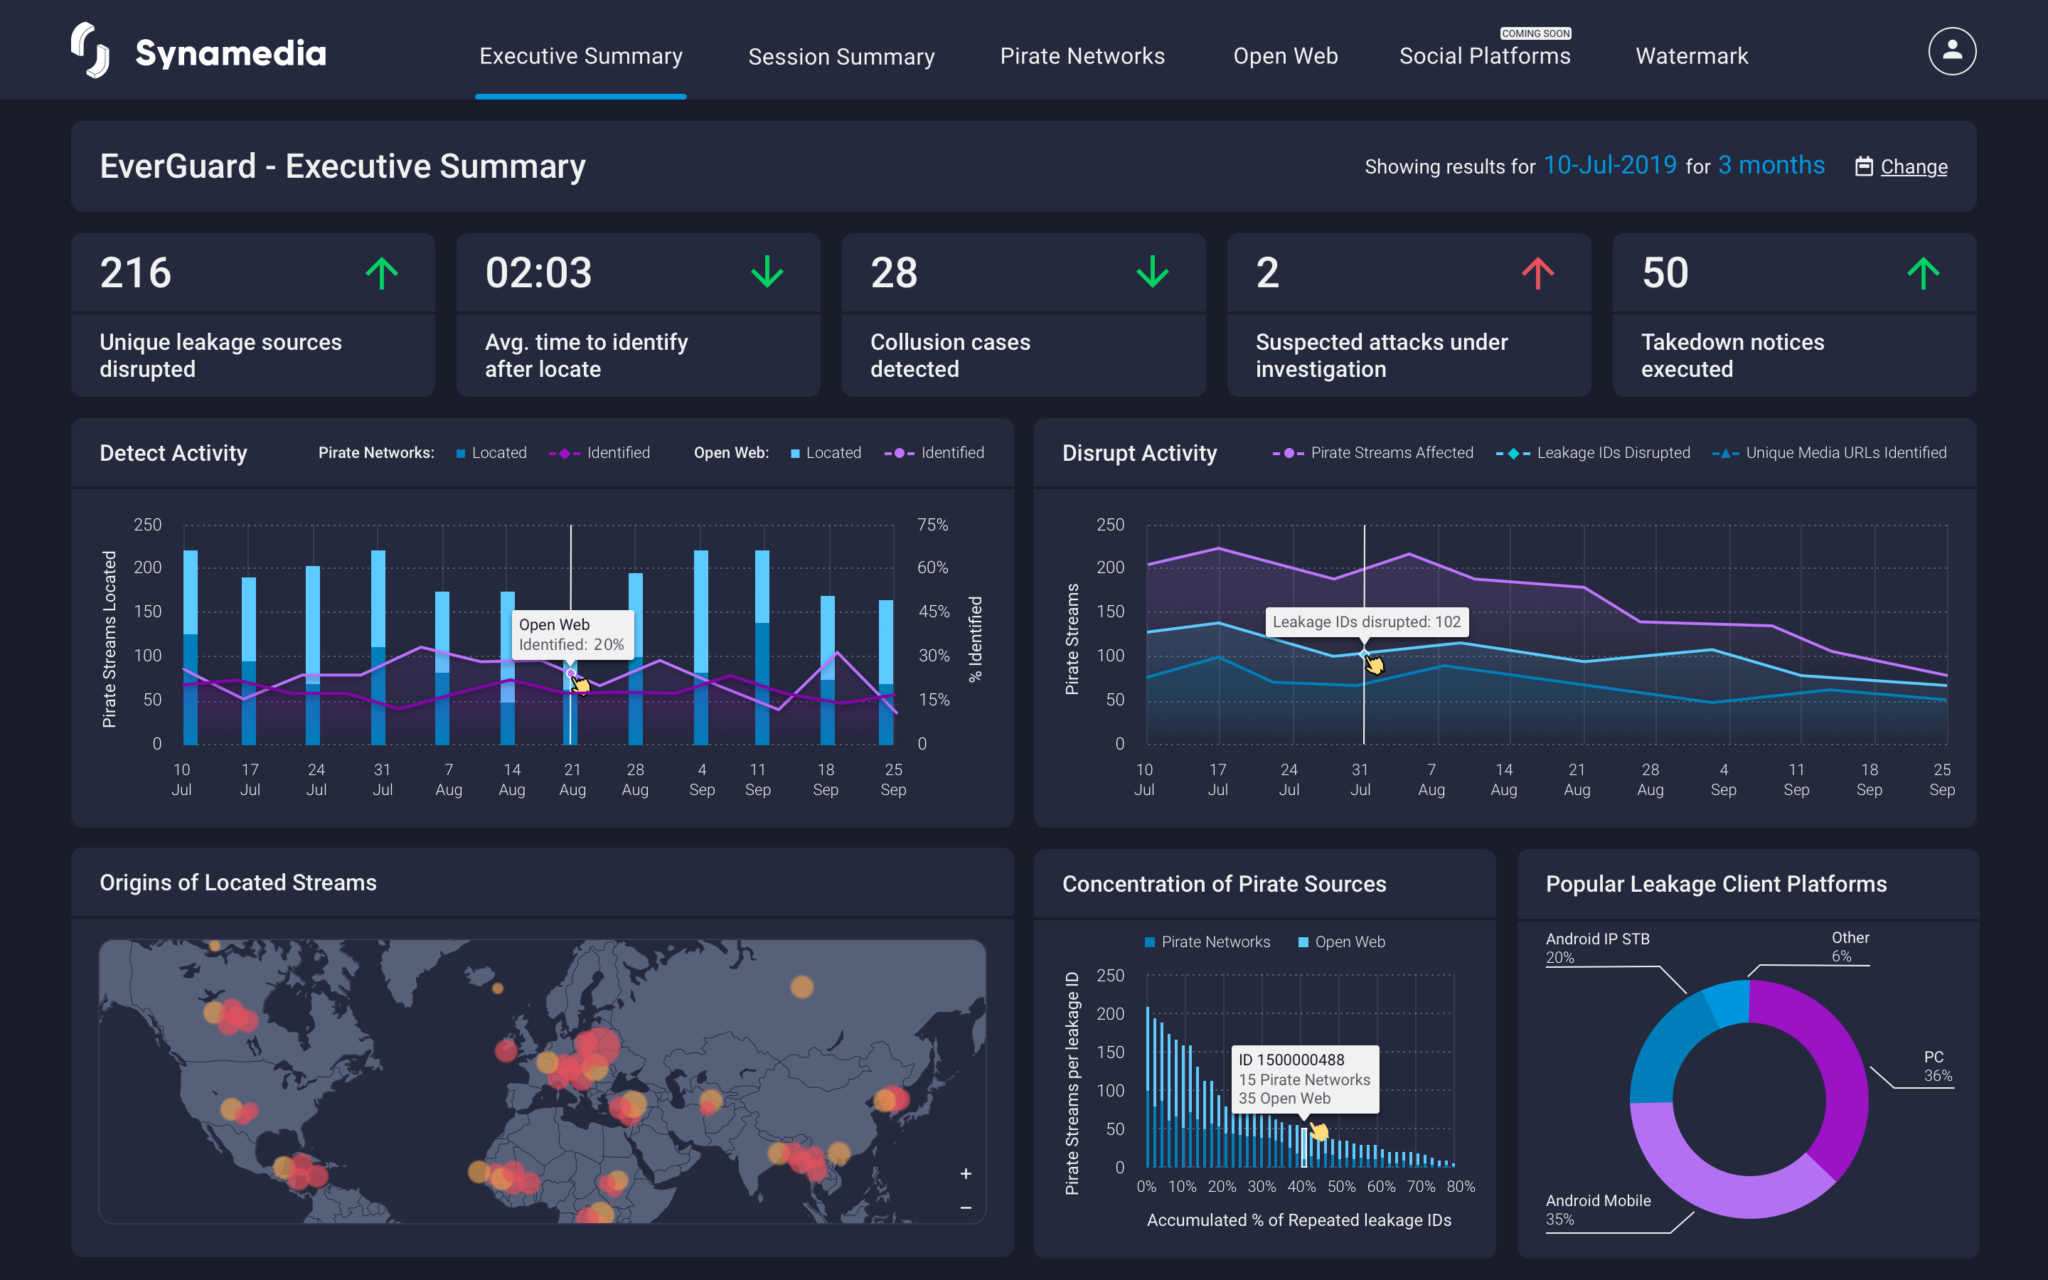
Task: Click the 10 Jul bar in Detect Activity
Action: click(190, 647)
